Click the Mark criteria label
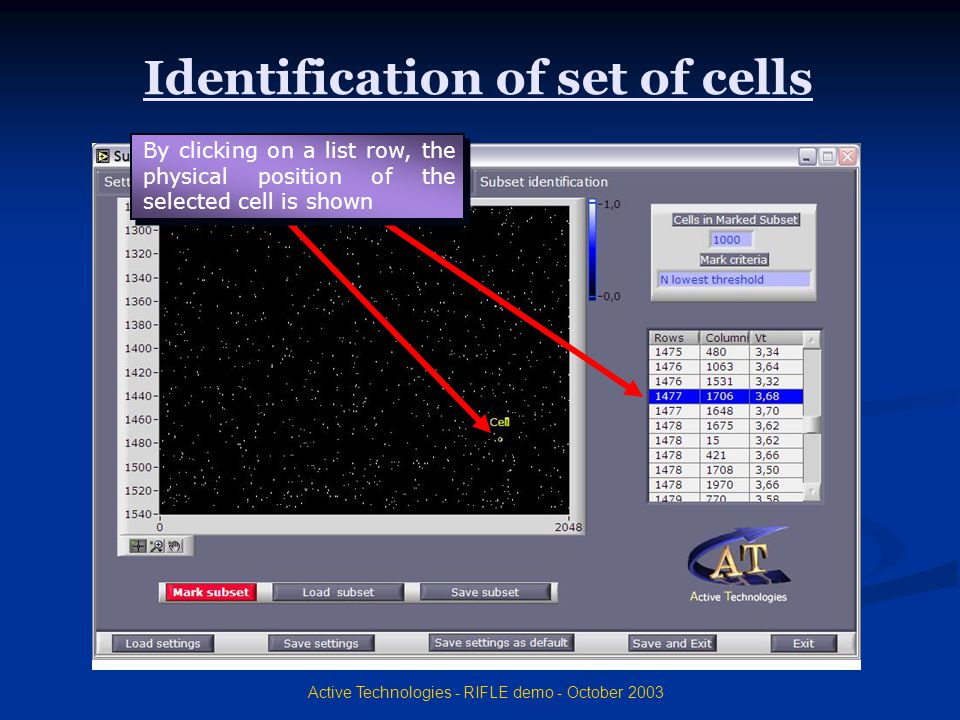This screenshot has width=960, height=720. 733,260
